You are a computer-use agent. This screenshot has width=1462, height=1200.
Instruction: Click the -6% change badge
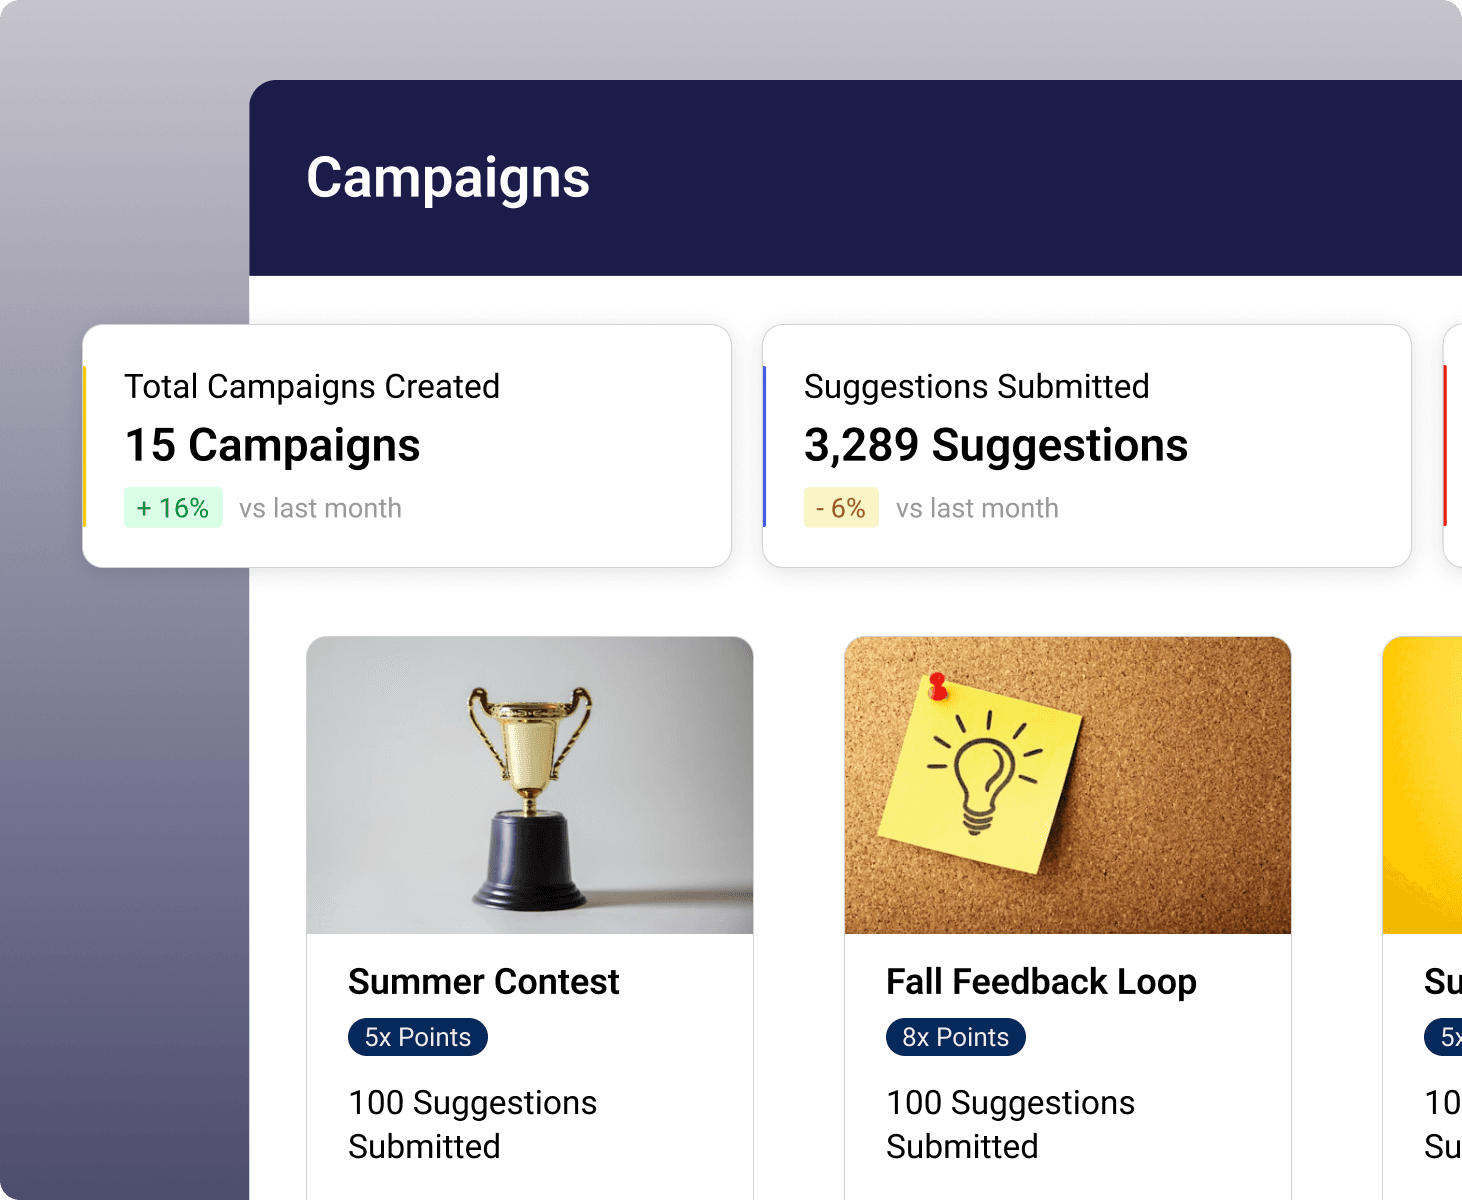coord(841,508)
